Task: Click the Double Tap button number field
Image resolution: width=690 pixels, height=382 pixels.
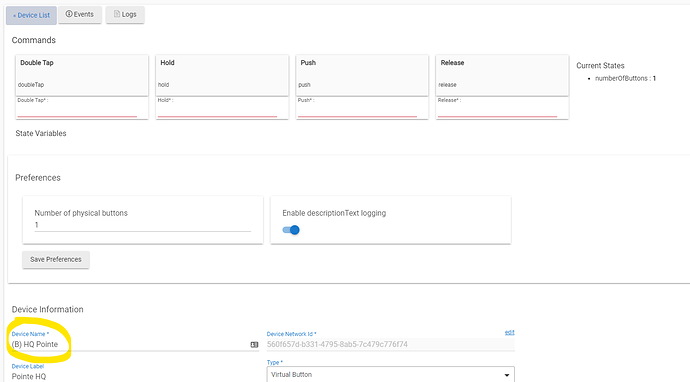Action: point(77,110)
